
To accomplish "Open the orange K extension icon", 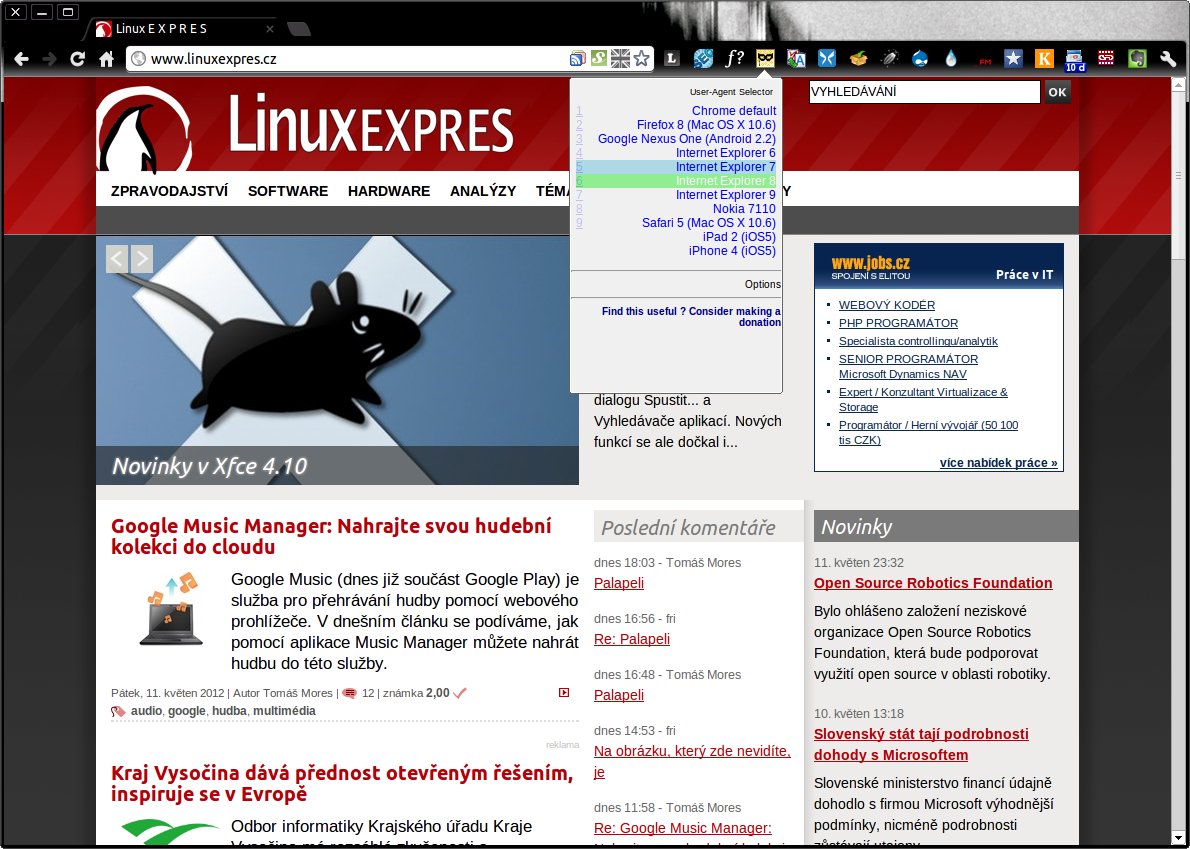I will pyautogui.click(x=1044, y=58).
